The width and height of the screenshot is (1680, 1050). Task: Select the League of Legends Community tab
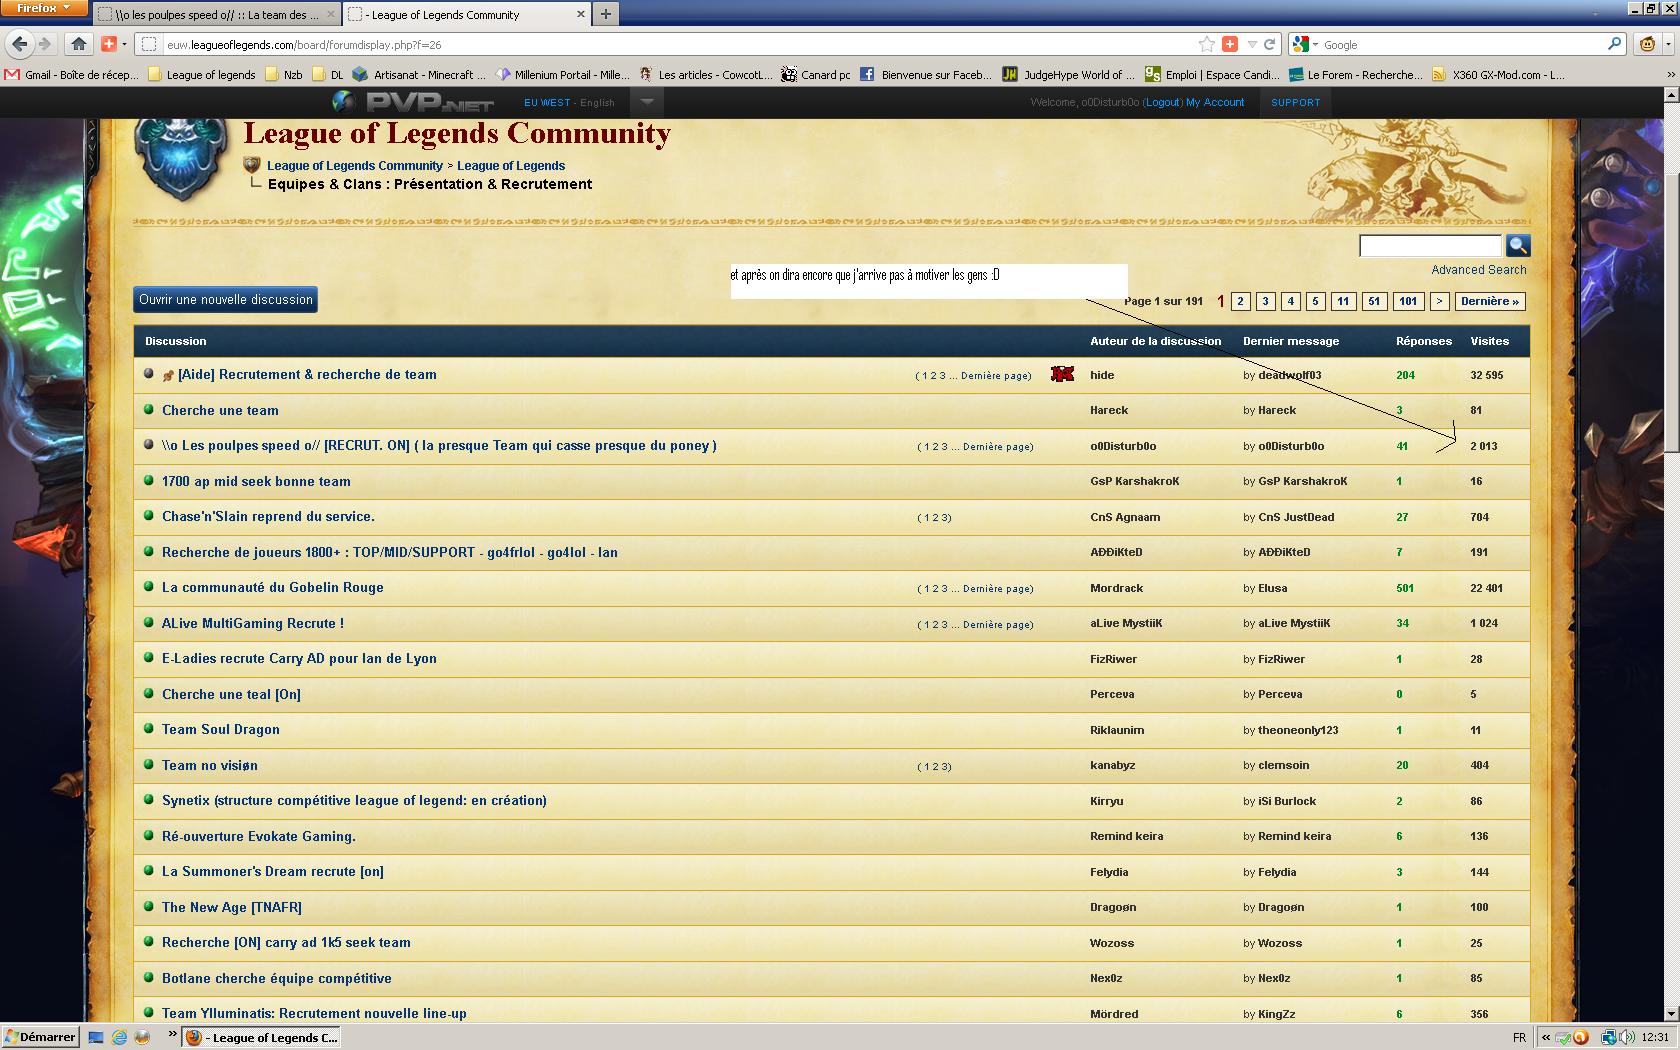click(467, 14)
